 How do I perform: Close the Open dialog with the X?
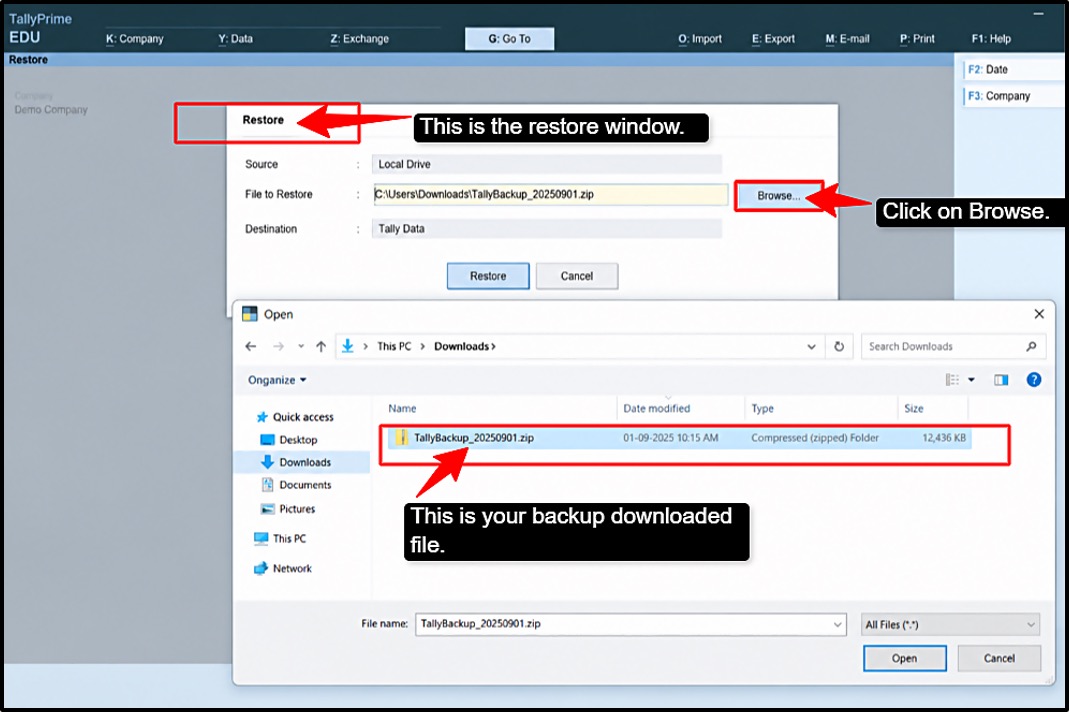pos(1039,314)
